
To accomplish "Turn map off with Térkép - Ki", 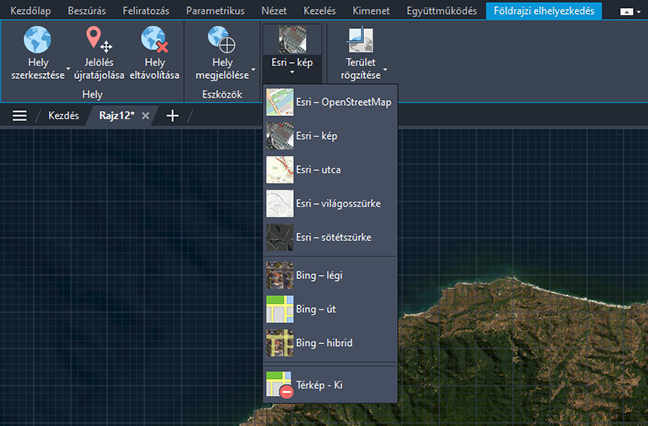I will [330, 385].
